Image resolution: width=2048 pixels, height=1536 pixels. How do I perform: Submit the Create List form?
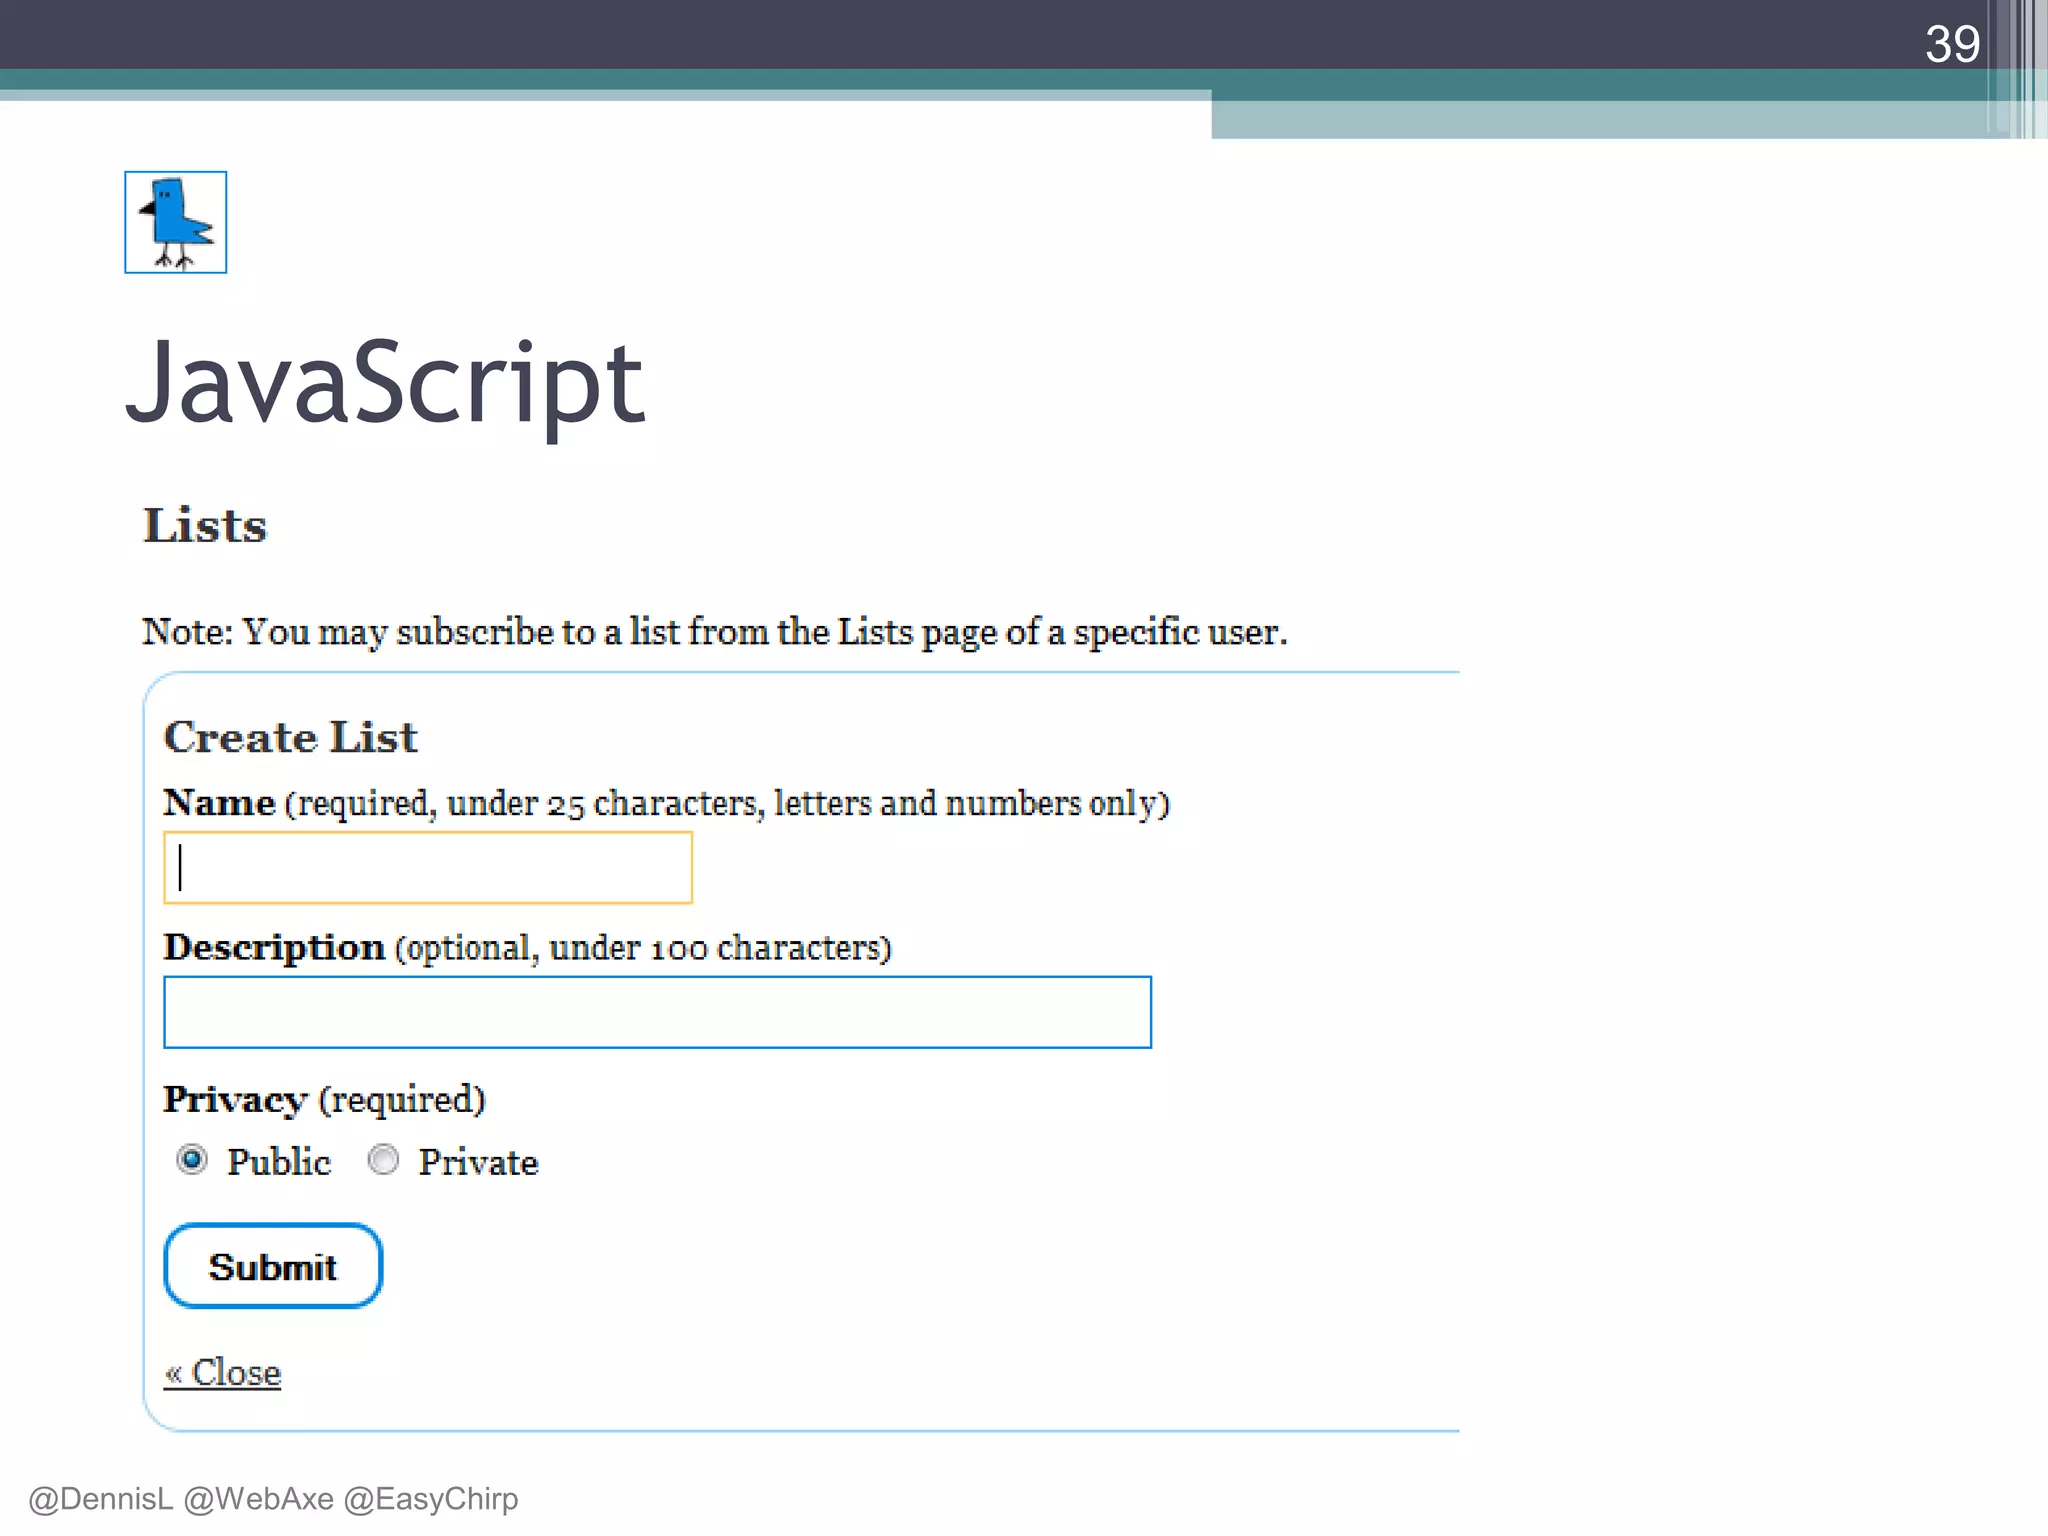[273, 1266]
